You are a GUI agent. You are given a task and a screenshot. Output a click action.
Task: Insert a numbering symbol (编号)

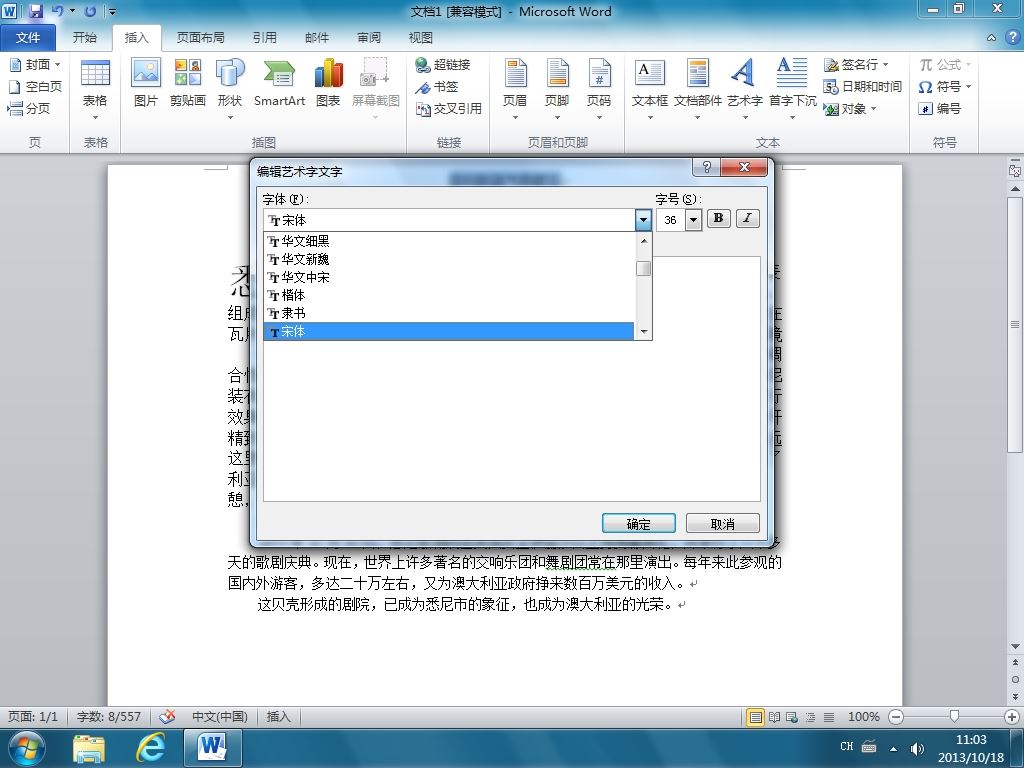click(940, 108)
